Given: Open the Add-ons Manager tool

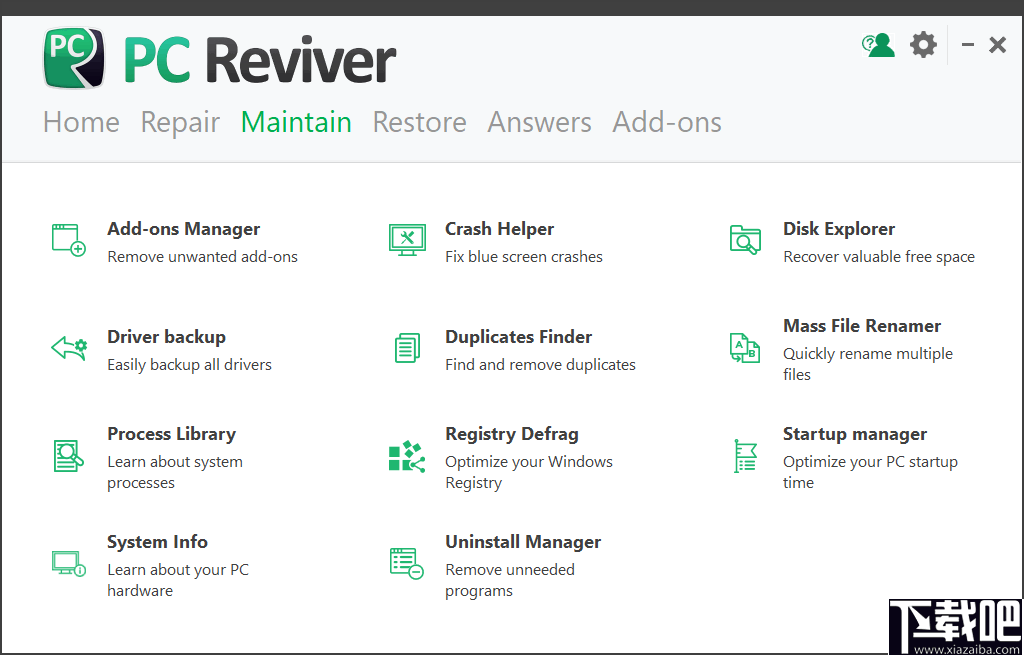Looking at the screenshot, I should tap(183, 228).
